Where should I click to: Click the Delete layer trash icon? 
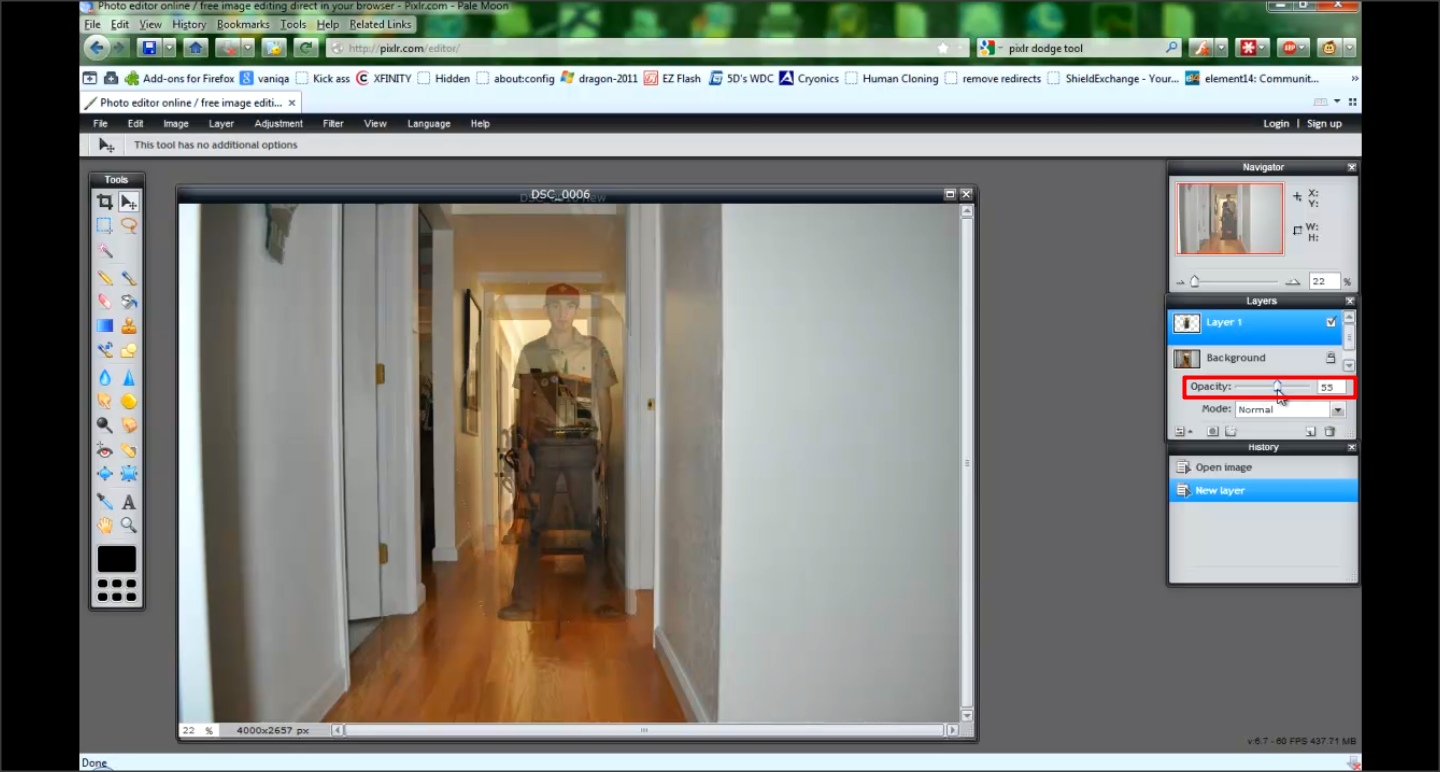(x=1330, y=432)
